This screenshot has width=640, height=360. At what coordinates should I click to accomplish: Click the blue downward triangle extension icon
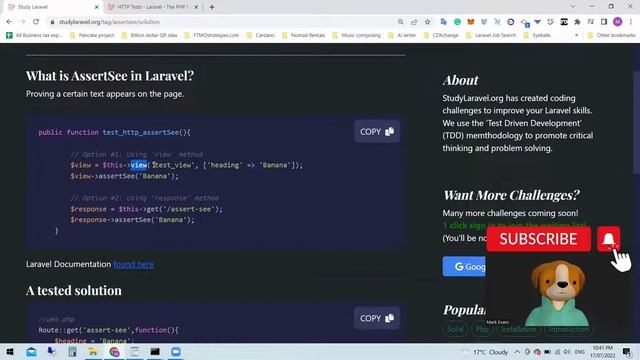pos(538,22)
